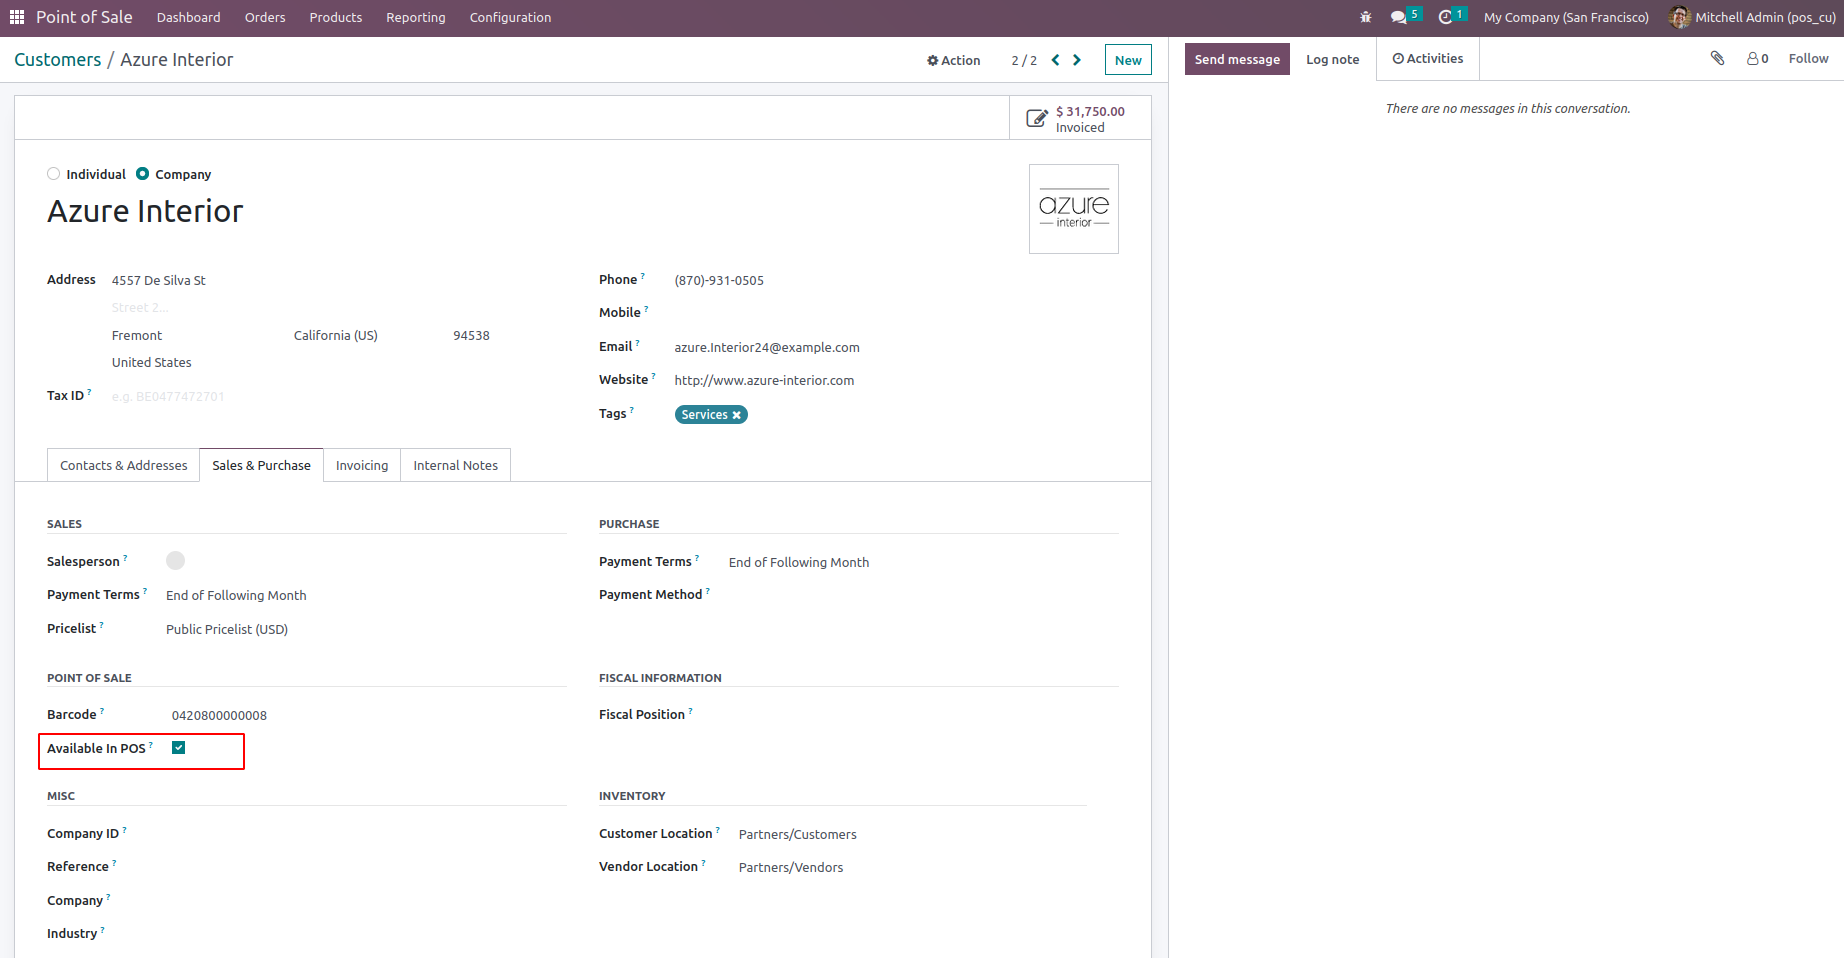This screenshot has height=958, width=1844.
Task: Switch to the Invoicing tab
Action: (x=362, y=465)
